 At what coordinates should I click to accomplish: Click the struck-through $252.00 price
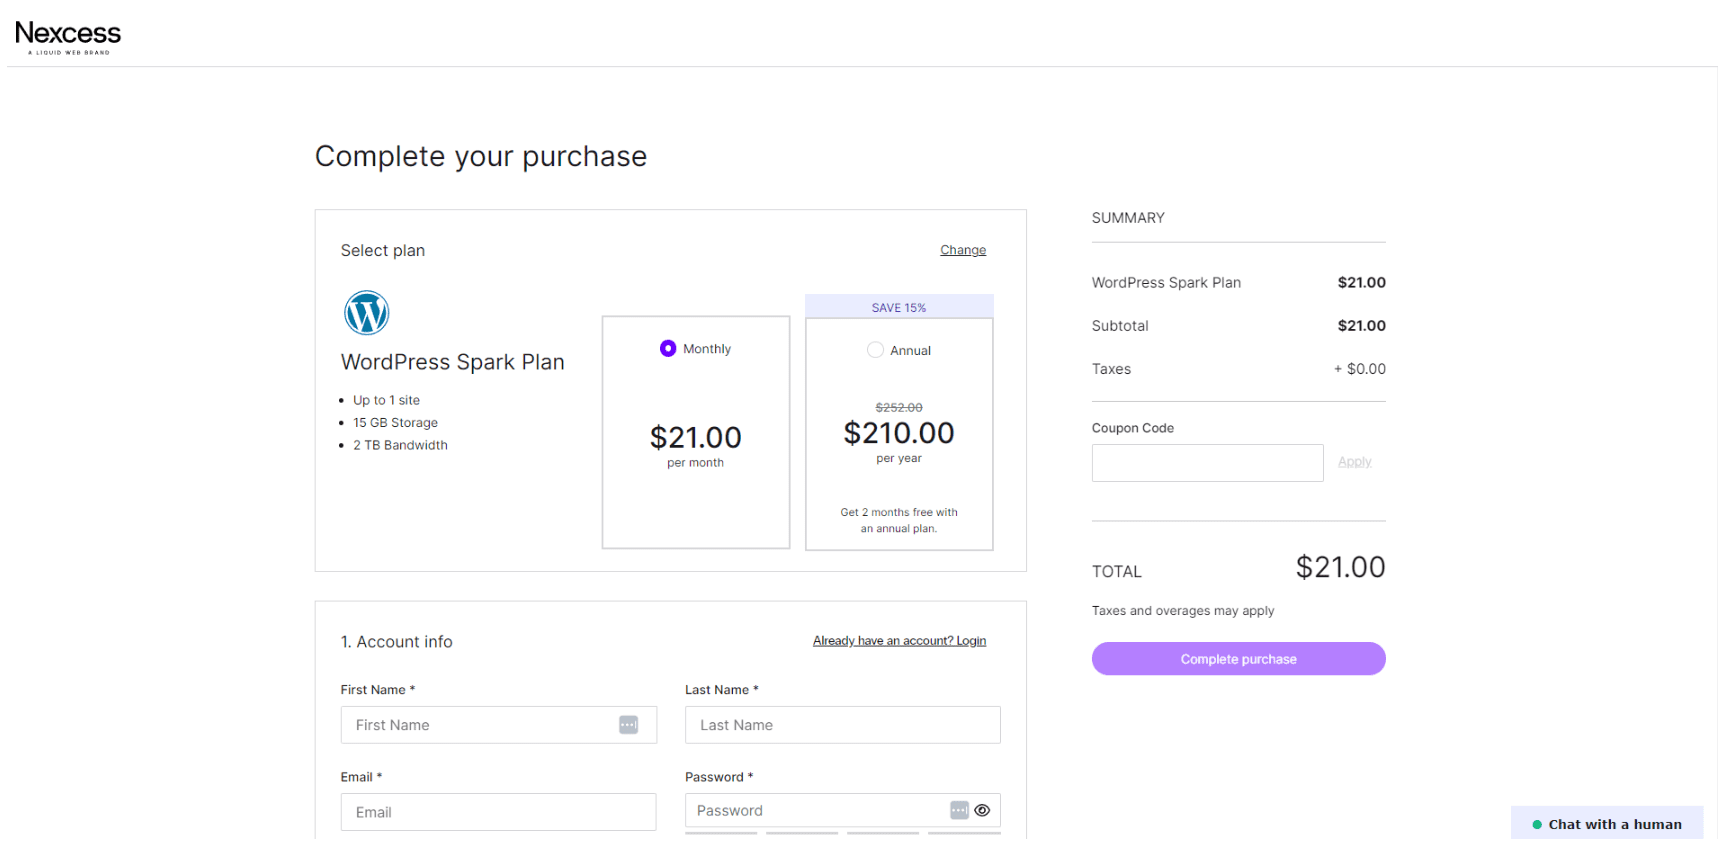click(x=899, y=408)
